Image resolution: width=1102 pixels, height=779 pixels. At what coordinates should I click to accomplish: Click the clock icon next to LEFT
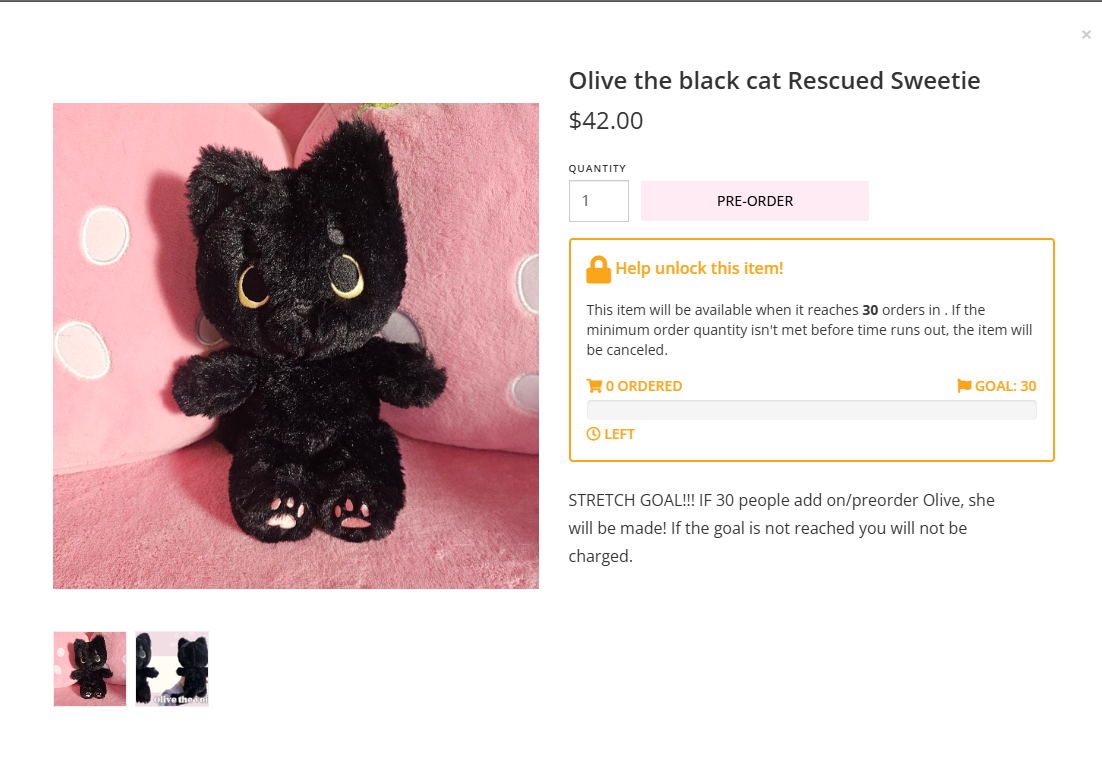click(x=593, y=434)
